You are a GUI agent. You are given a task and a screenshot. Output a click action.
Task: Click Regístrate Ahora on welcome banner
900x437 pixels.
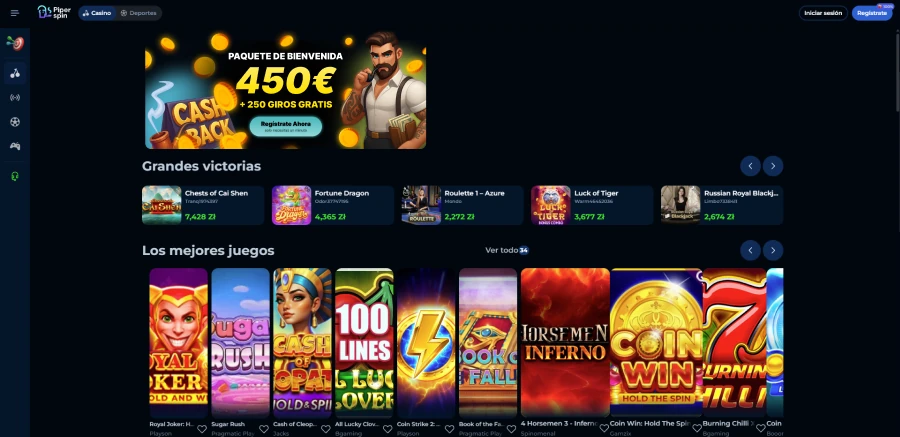click(285, 126)
